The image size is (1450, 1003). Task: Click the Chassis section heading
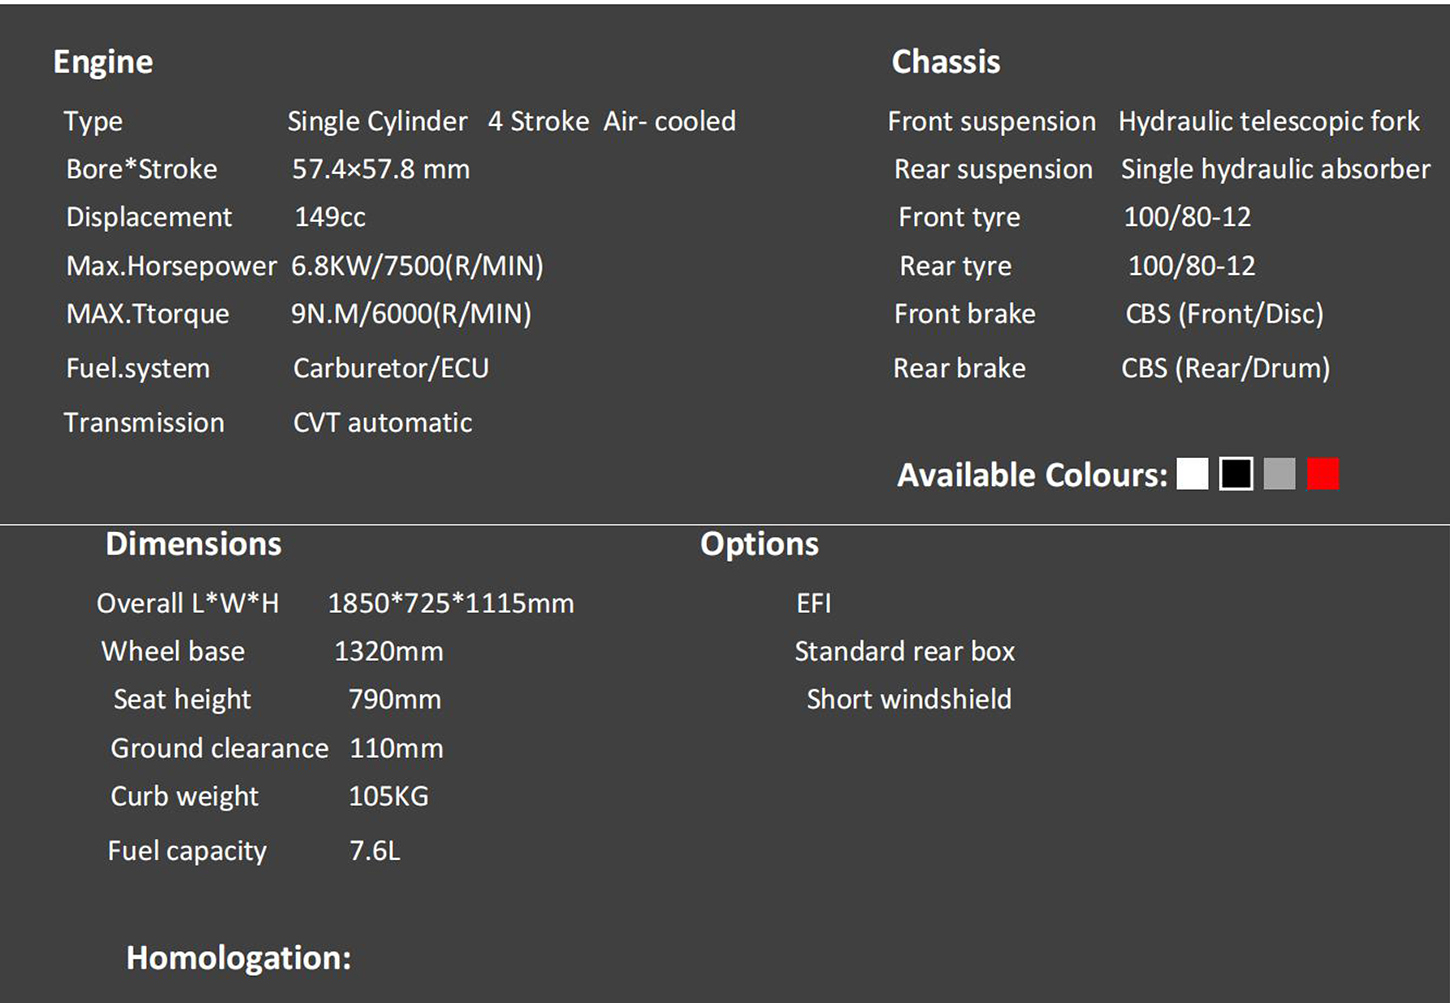(x=945, y=62)
